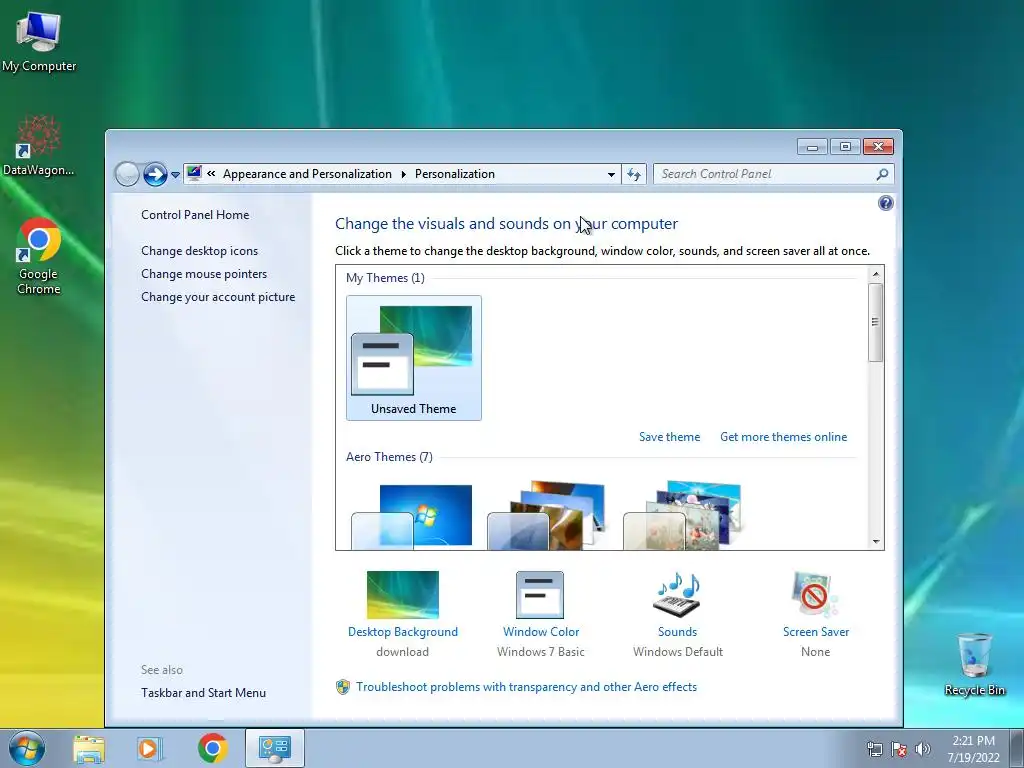The image size is (1024, 768).
Task: Click Troubleshoot problems with transparency link
Action: [526, 687]
